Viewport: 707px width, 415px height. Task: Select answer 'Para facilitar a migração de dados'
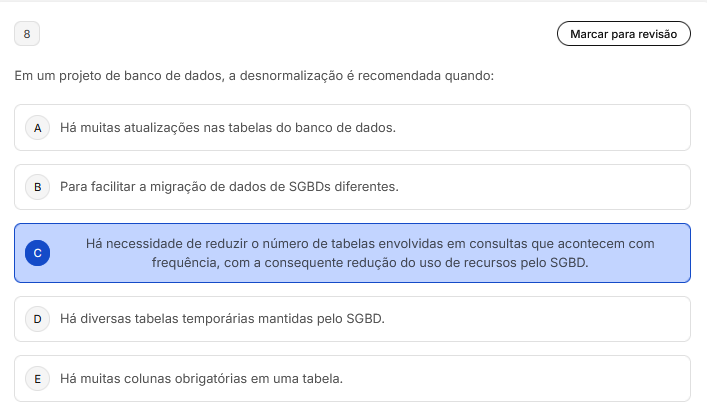click(x=229, y=187)
